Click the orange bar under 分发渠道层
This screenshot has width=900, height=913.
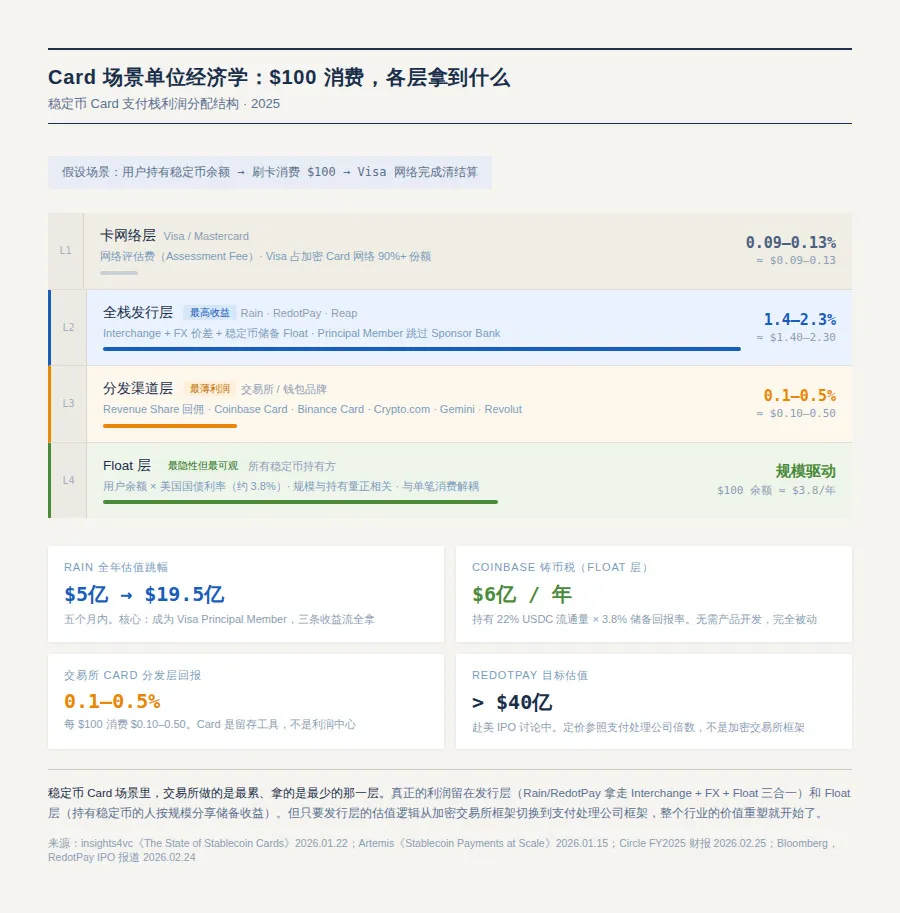pos(170,425)
